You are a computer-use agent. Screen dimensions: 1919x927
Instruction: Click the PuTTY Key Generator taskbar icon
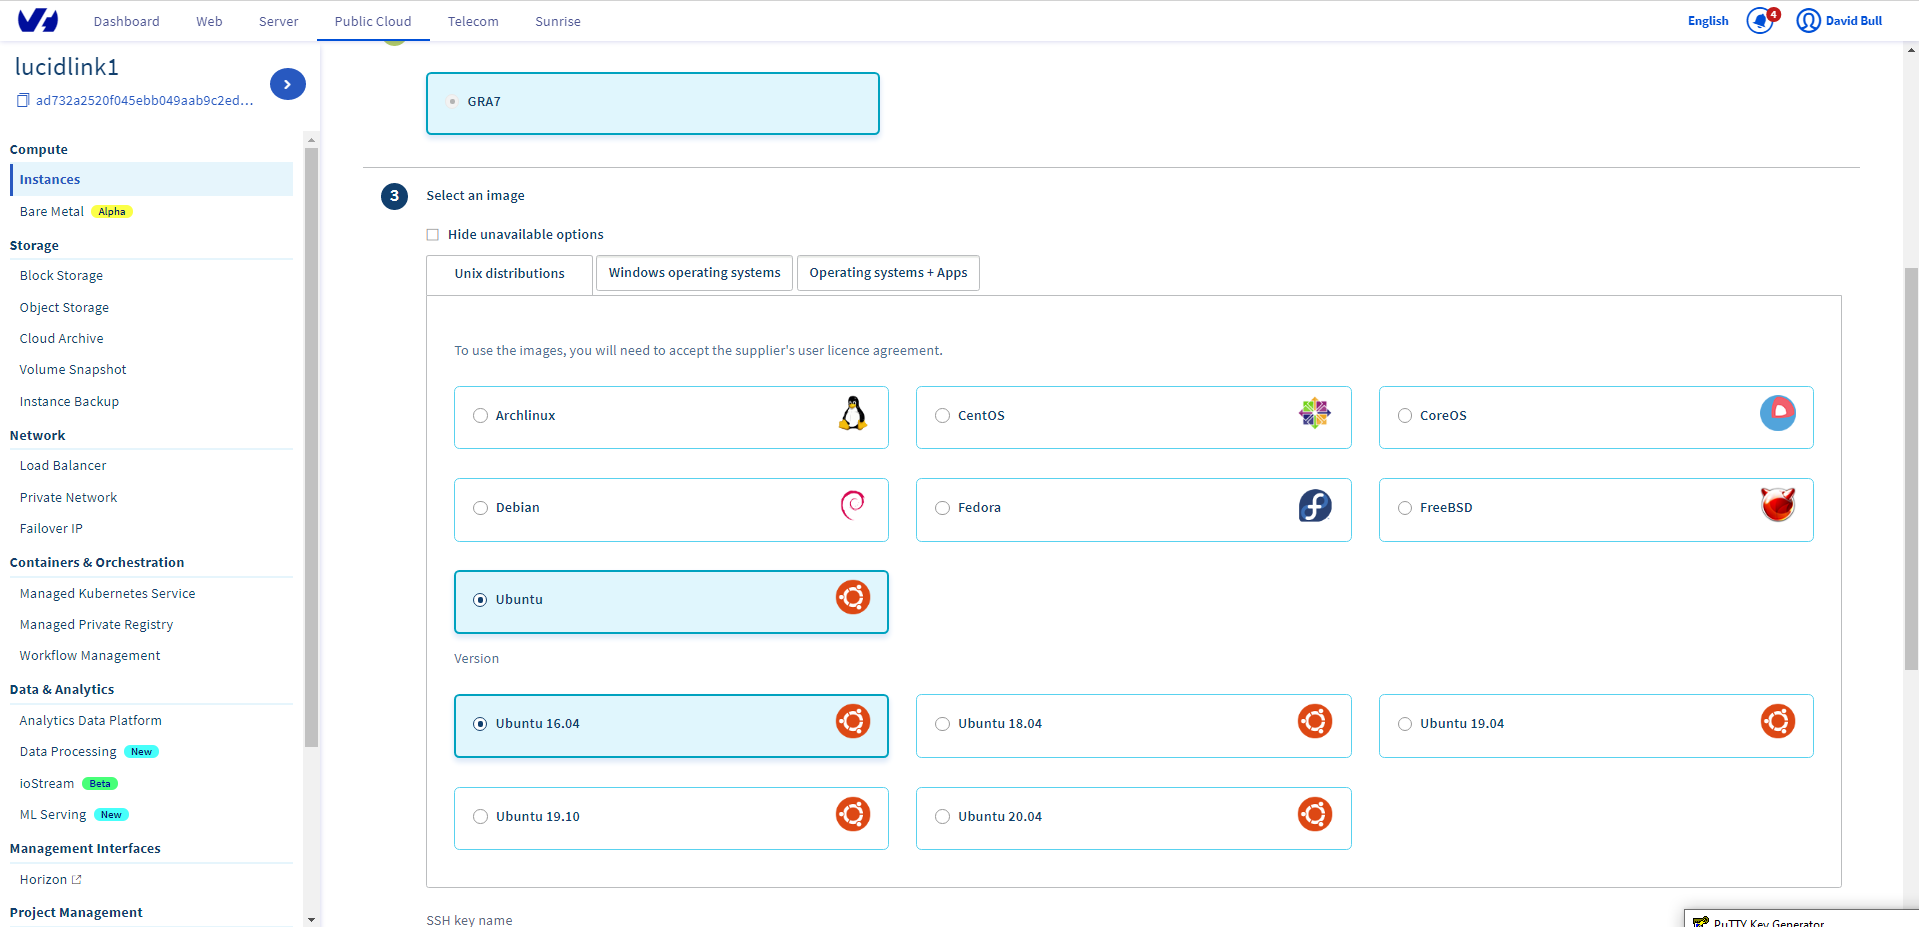[x=1701, y=922]
